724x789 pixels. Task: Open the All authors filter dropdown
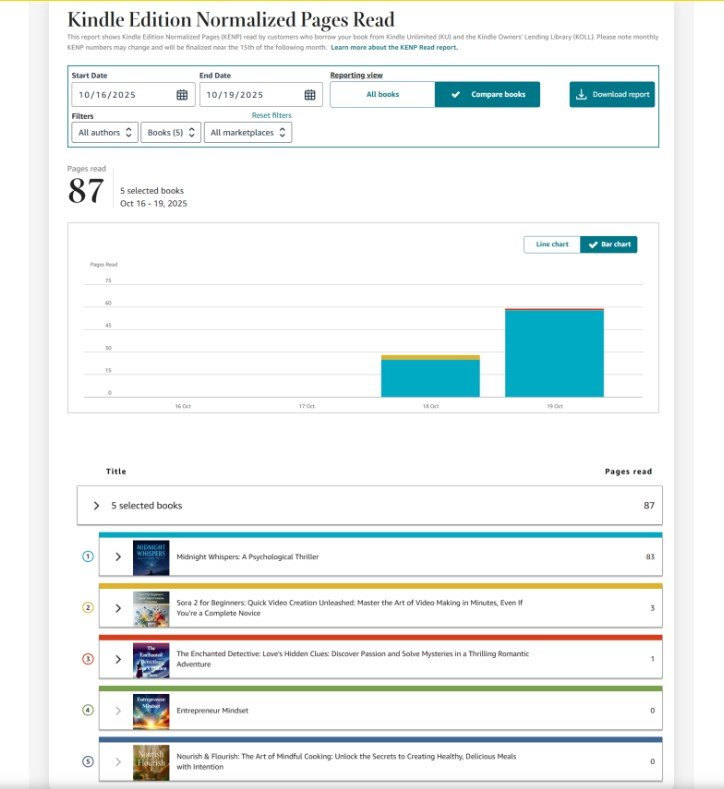coord(104,132)
